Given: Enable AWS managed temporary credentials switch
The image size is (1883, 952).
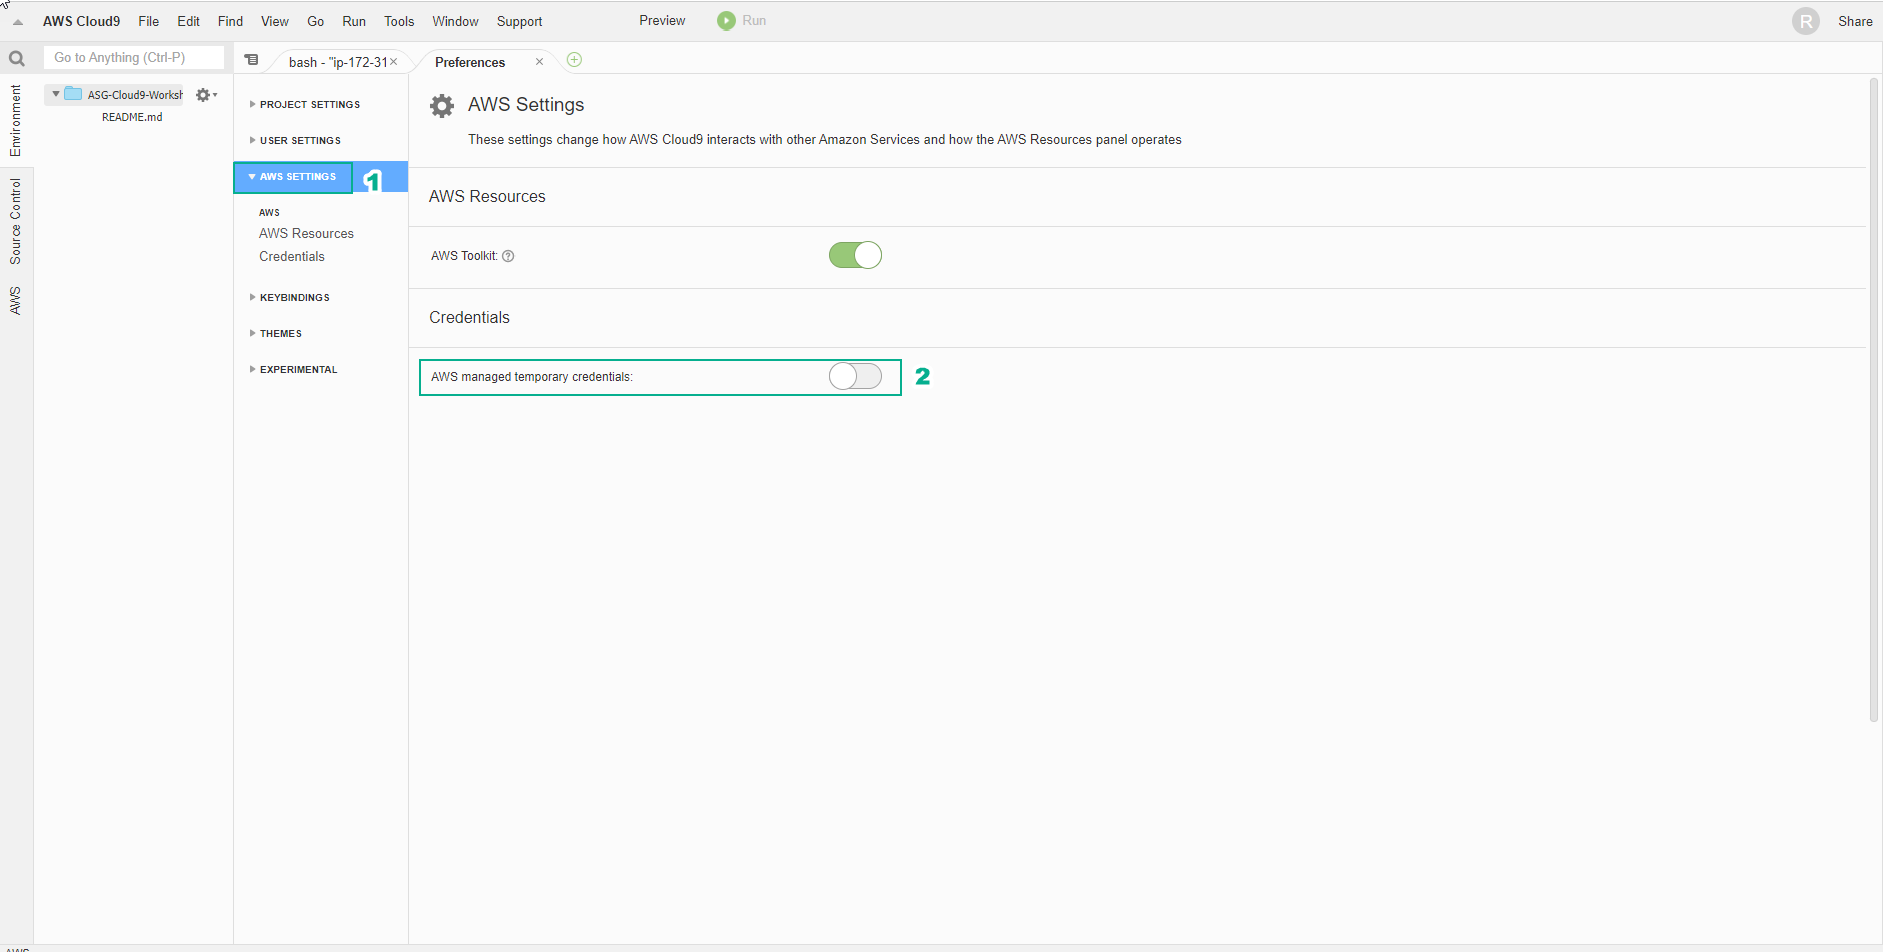Looking at the screenshot, I should [x=855, y=376].
